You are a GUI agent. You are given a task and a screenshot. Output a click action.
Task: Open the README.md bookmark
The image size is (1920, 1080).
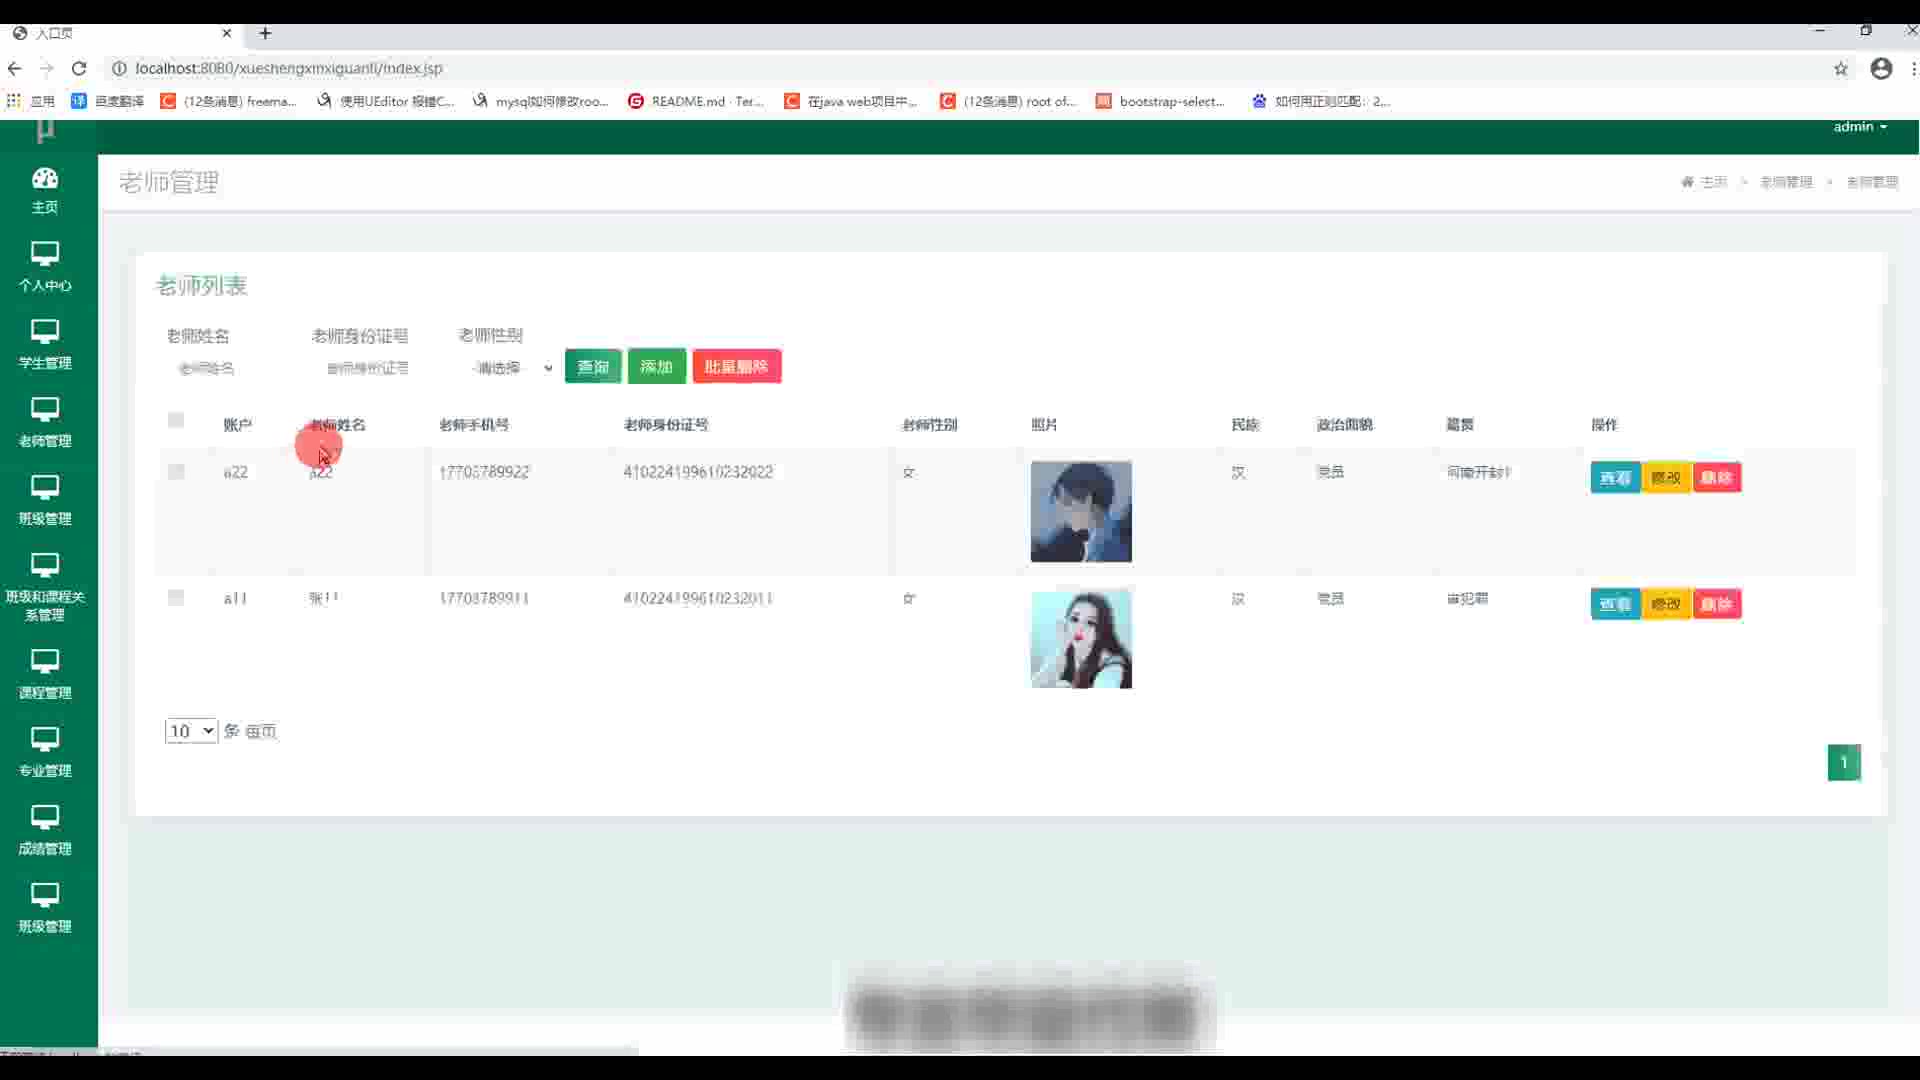click(x=696, y=101)
